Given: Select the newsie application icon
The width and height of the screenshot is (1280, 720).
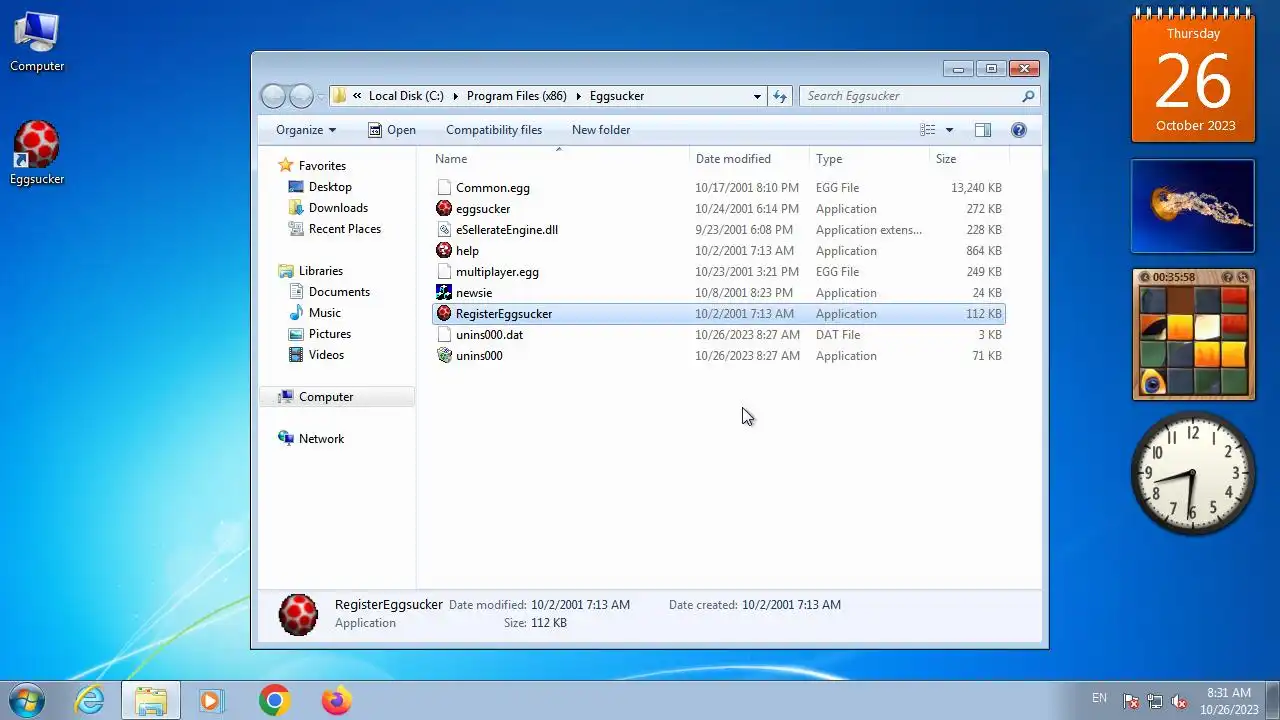Looking at the screenshot, I should coord(444,292).
